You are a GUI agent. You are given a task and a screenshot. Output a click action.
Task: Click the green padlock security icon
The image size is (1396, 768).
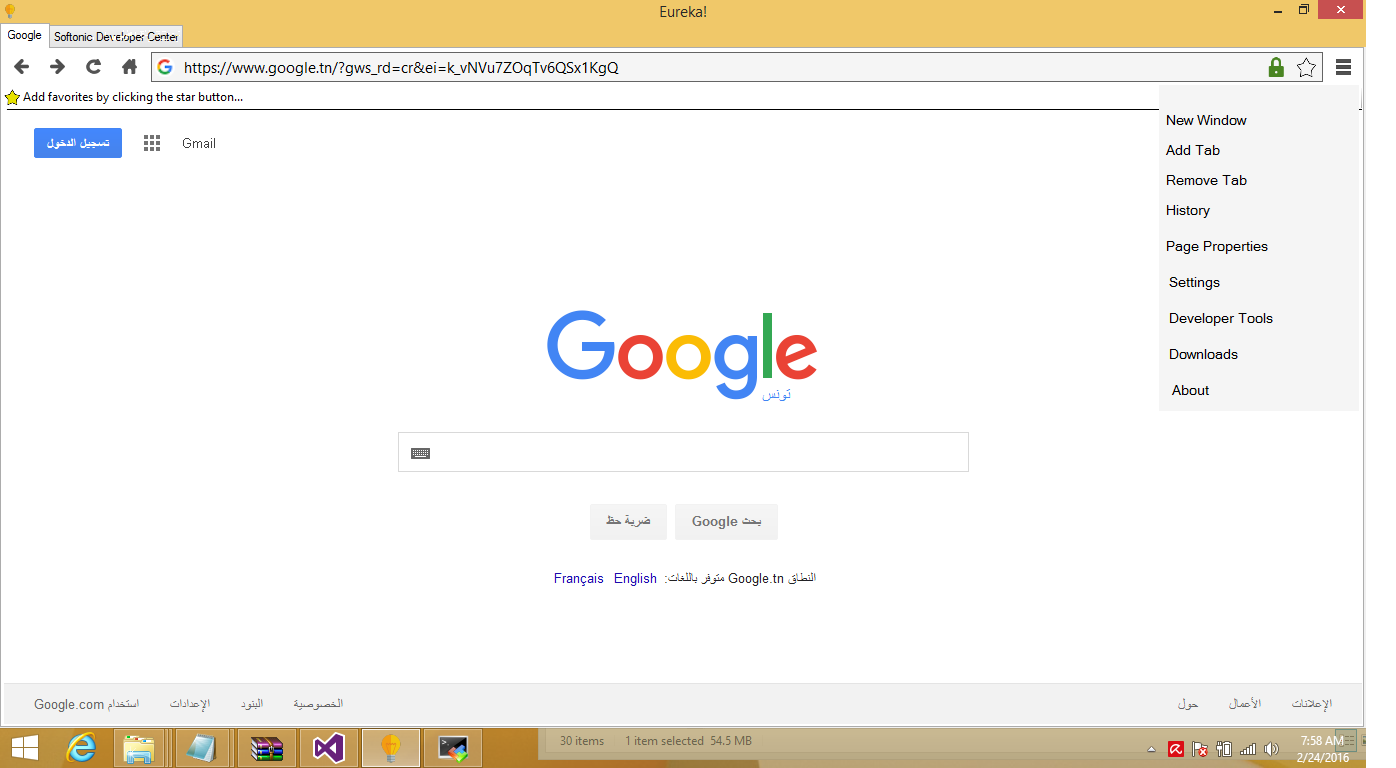pos(1276,67)
